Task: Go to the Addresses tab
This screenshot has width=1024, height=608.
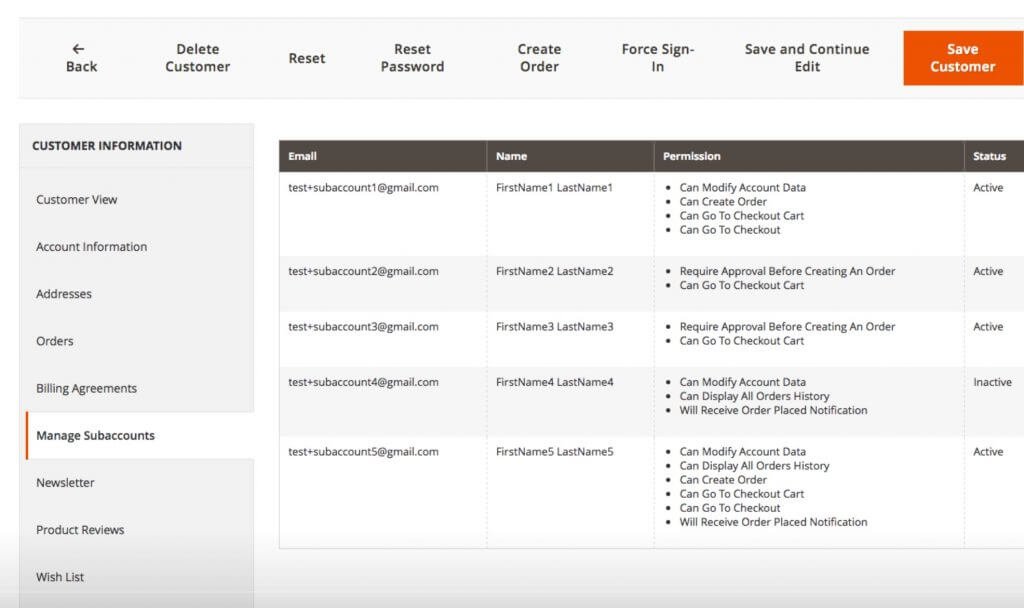Action: click(x=64, y=294)
